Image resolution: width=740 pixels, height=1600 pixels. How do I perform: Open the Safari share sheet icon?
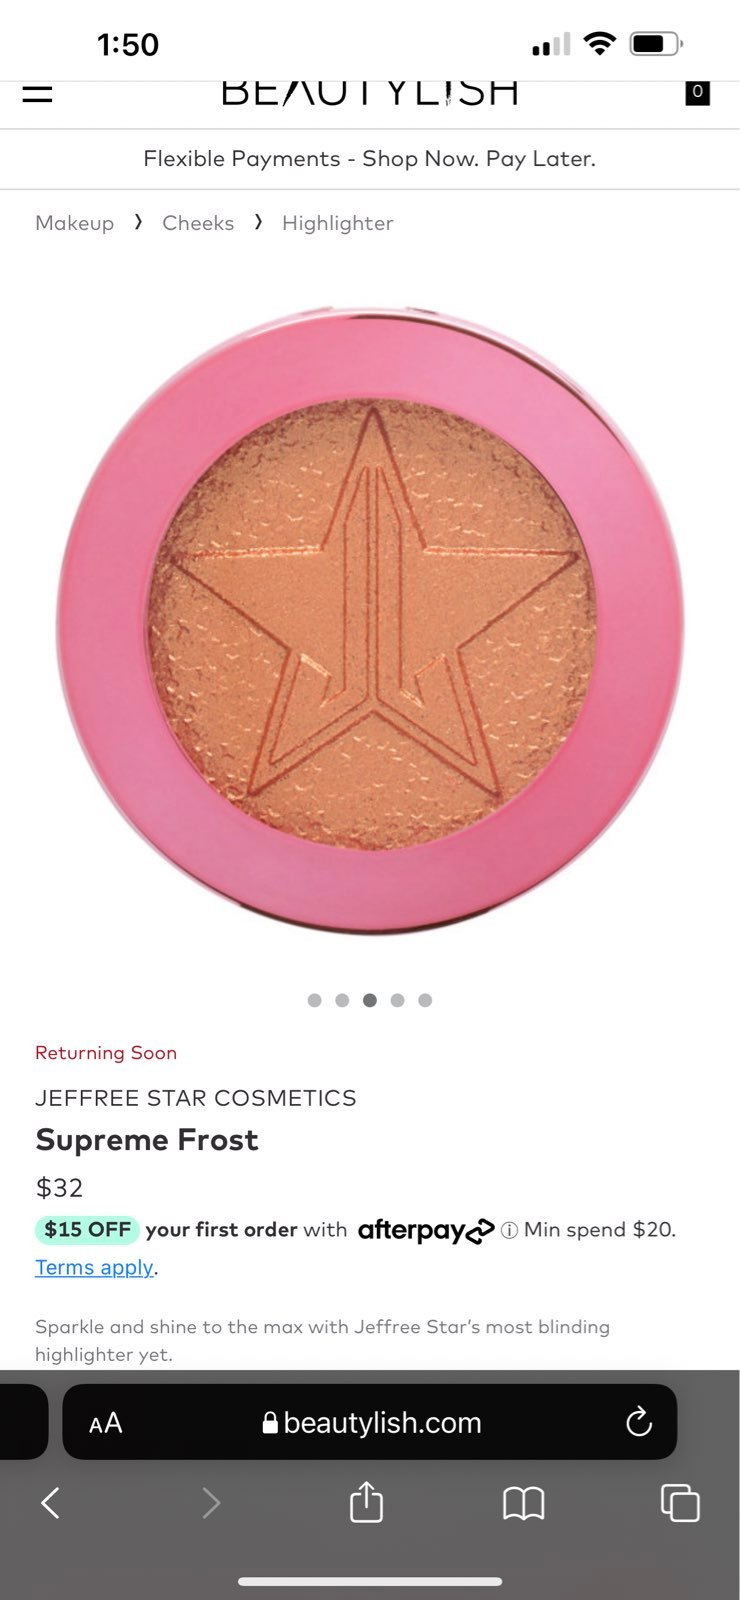(x=366, y=1501)
